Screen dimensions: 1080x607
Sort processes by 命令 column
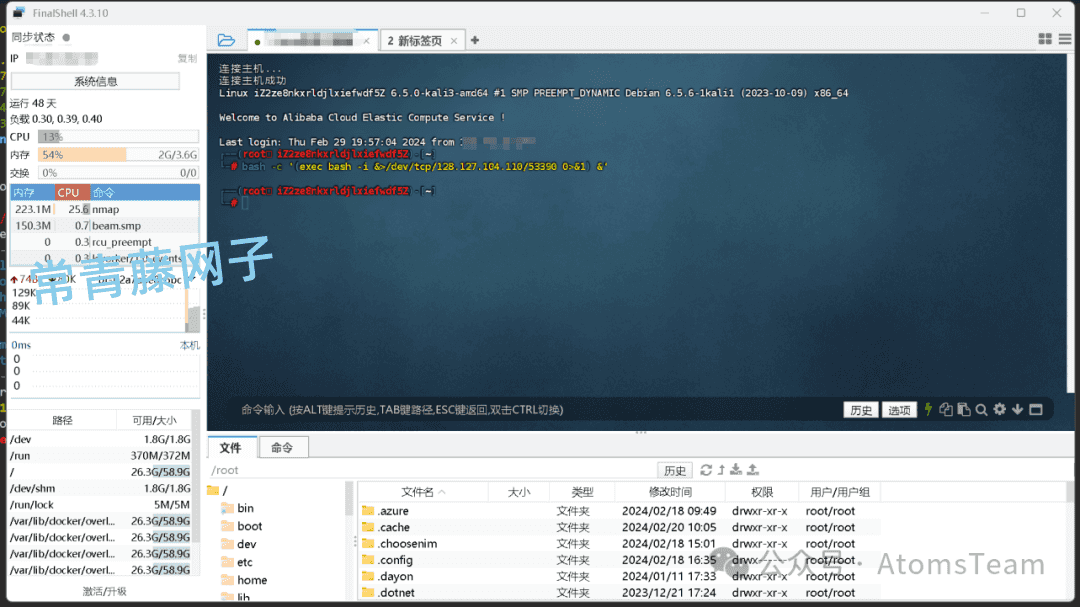tap(145, 192)
